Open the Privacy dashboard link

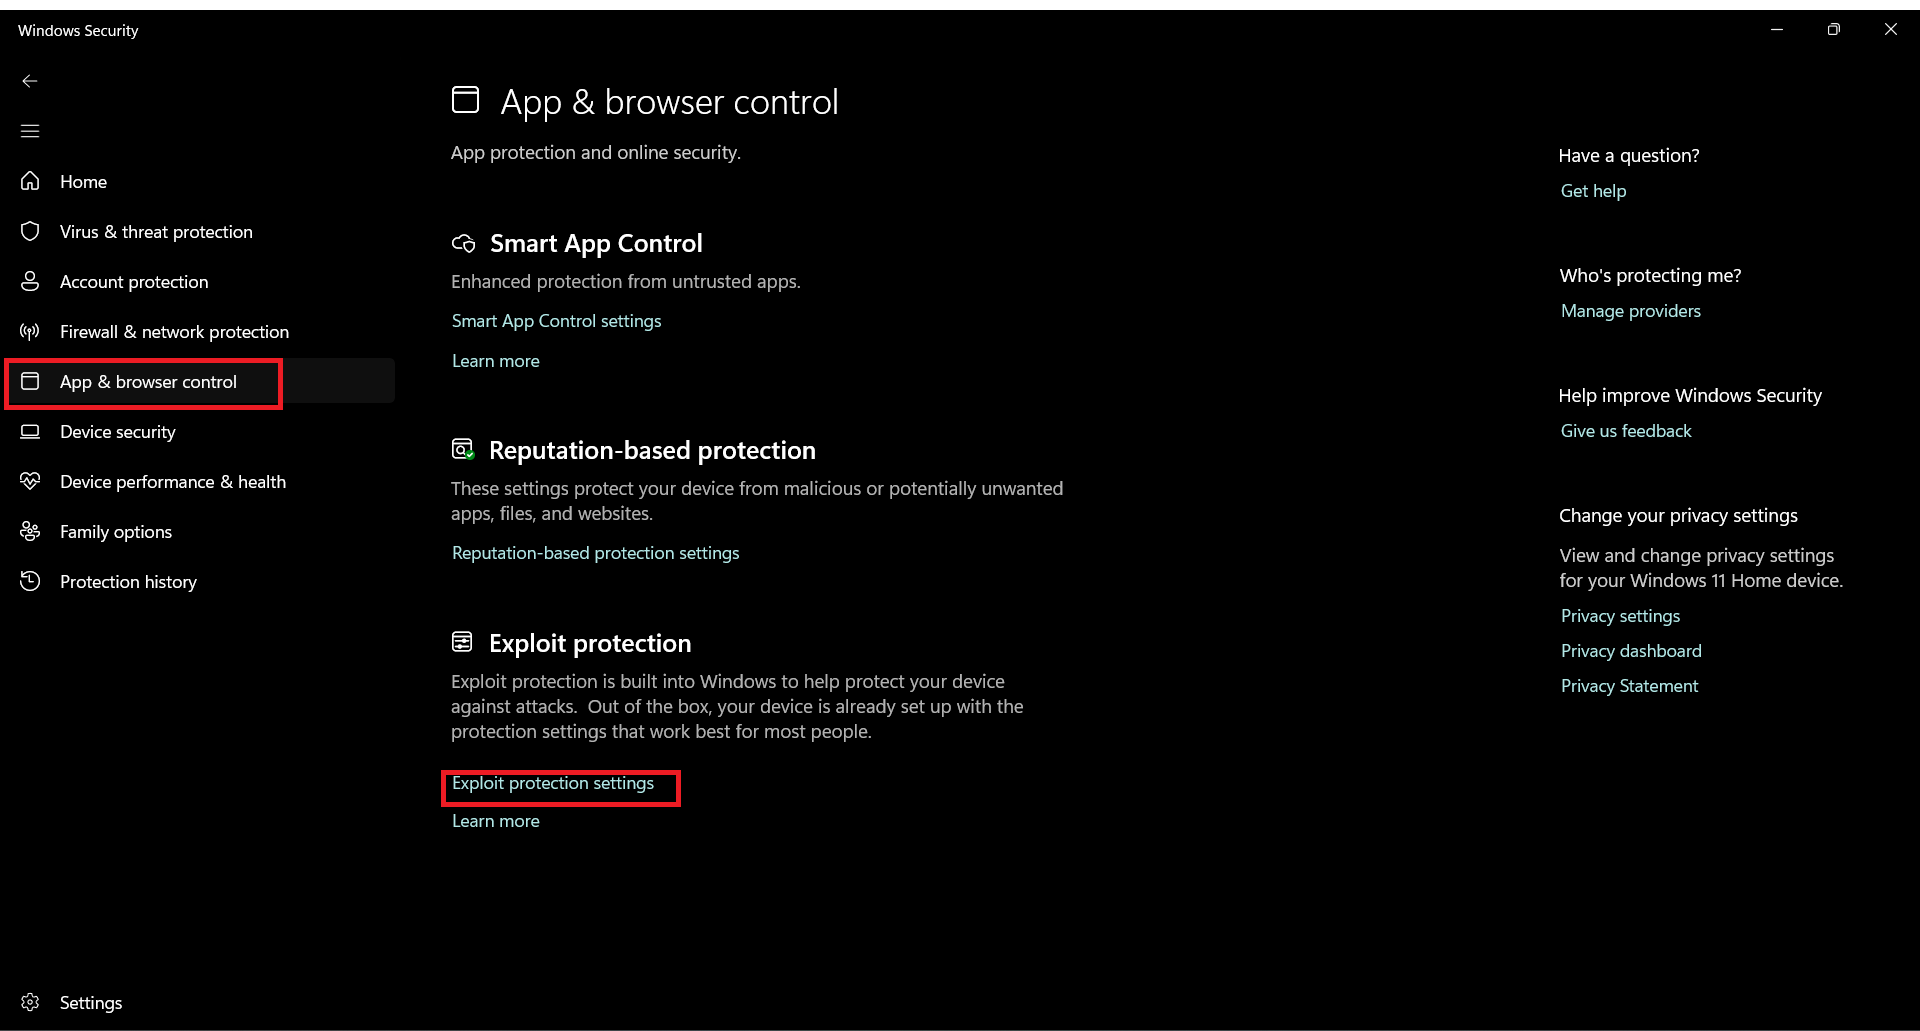tap(1630, 651)
